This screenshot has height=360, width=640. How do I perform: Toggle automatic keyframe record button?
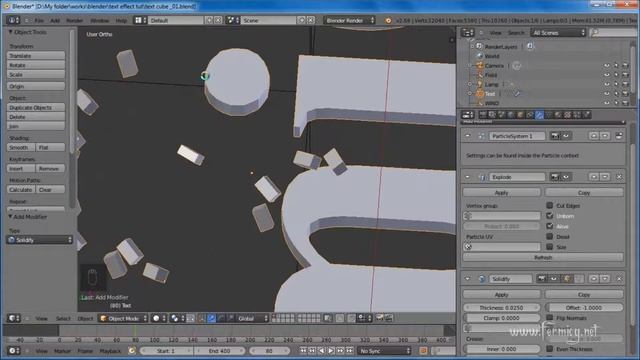[x=423, y=351]
